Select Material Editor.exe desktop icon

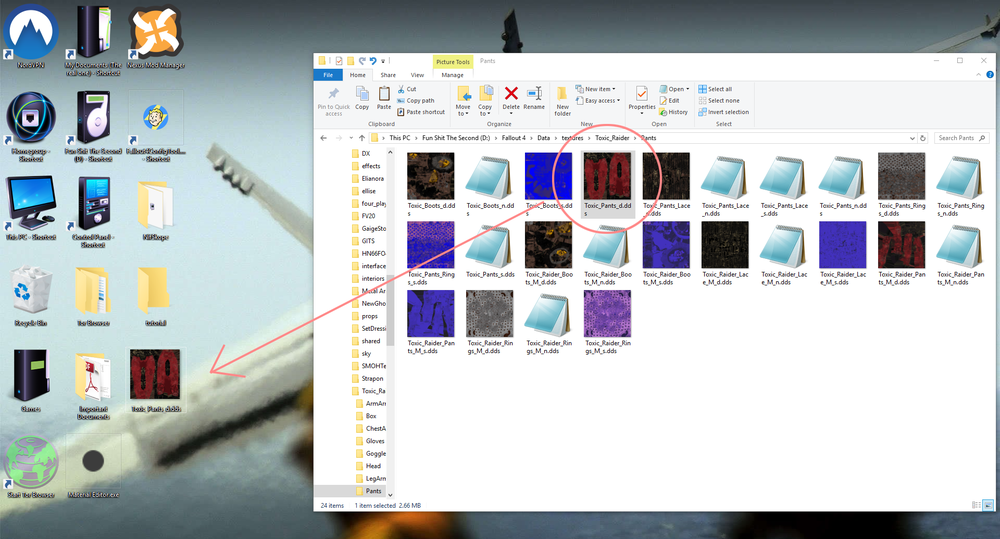click(x=93, y=467)
